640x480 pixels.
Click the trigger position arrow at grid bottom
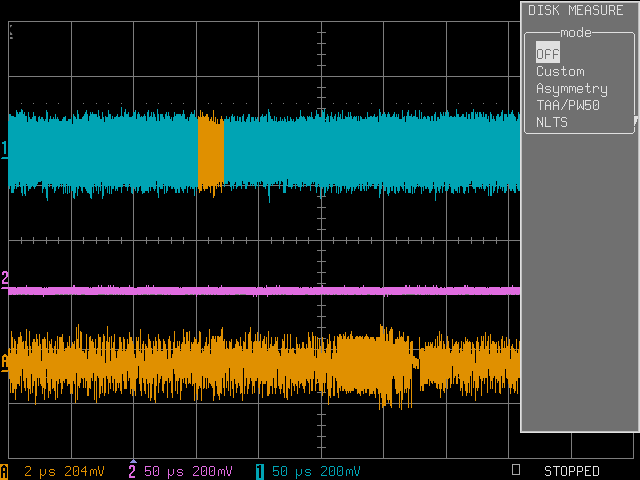[133, 461]
